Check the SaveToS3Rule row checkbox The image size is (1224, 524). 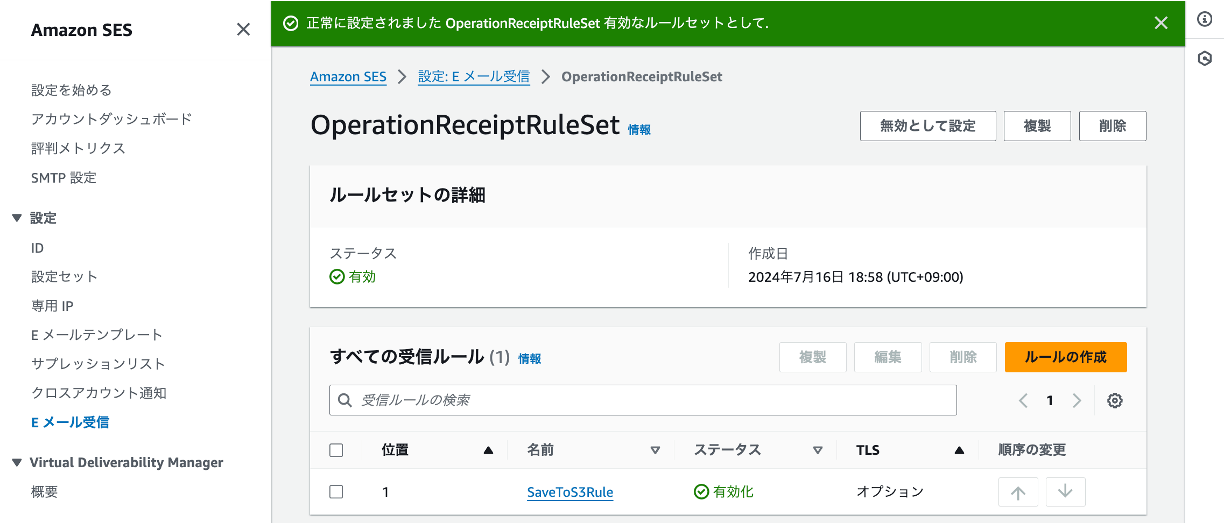pyautogui.click(x=336, y=492)
